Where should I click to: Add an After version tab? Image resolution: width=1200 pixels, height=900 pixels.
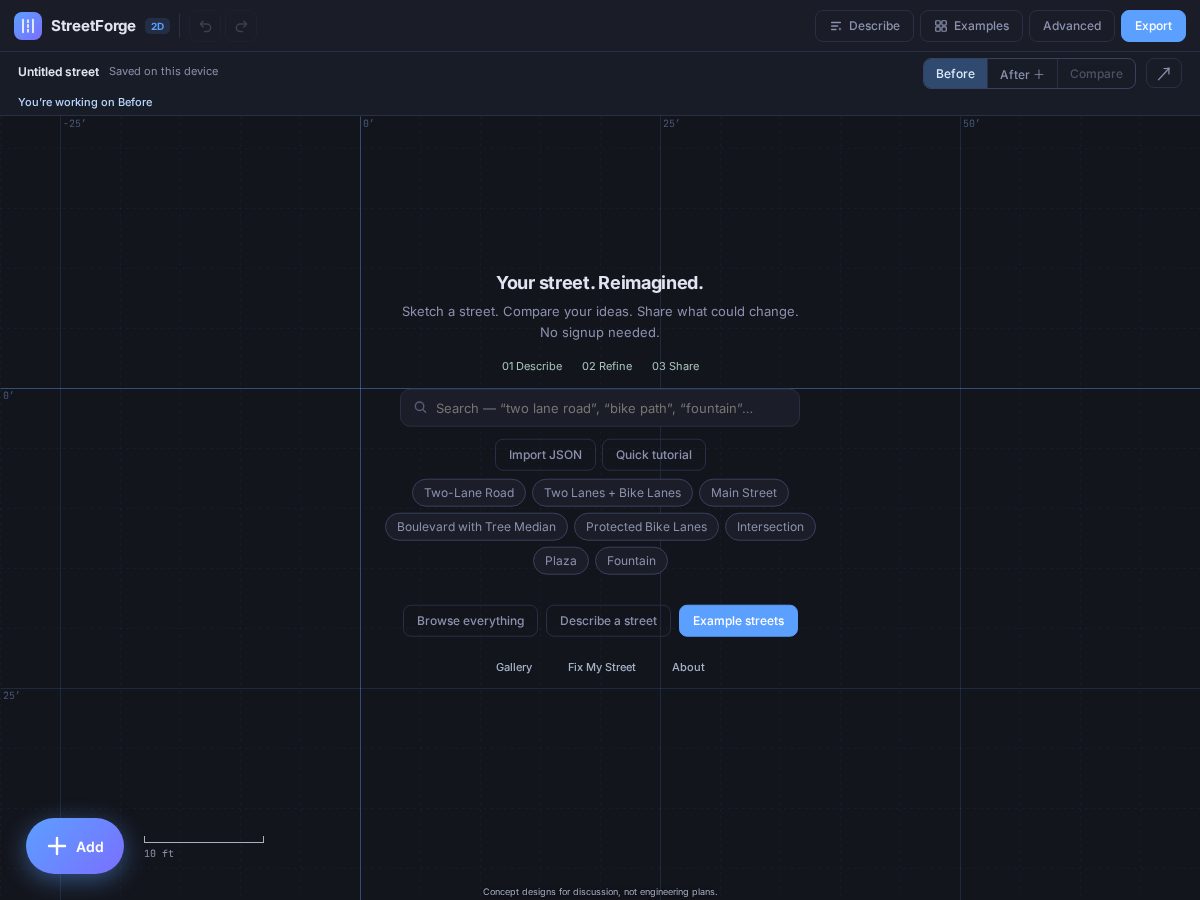pos(1022,74)
